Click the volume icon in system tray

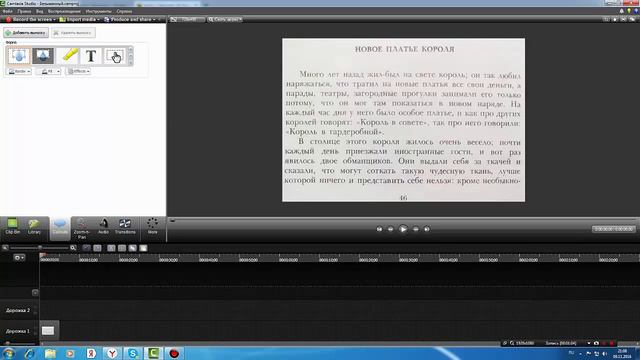(x=604, y=353)
